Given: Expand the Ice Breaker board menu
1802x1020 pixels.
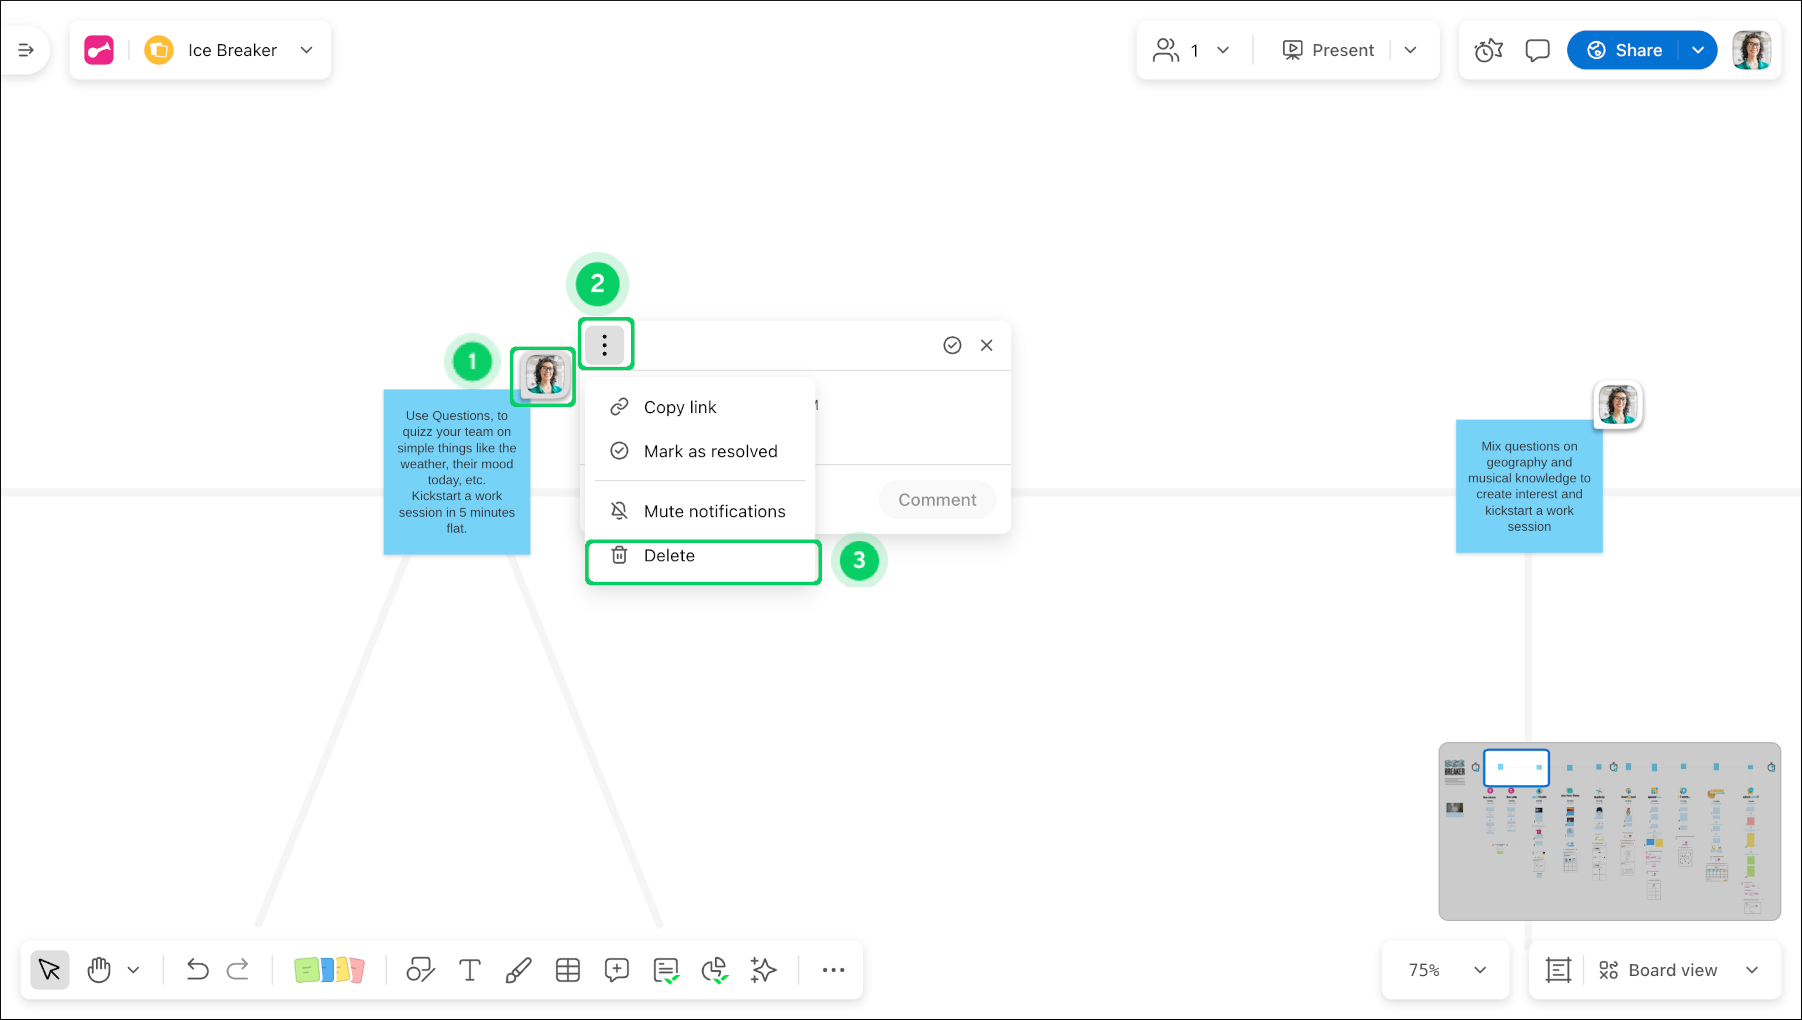Looking at the screenshot, I should click(x=306, y=50).
